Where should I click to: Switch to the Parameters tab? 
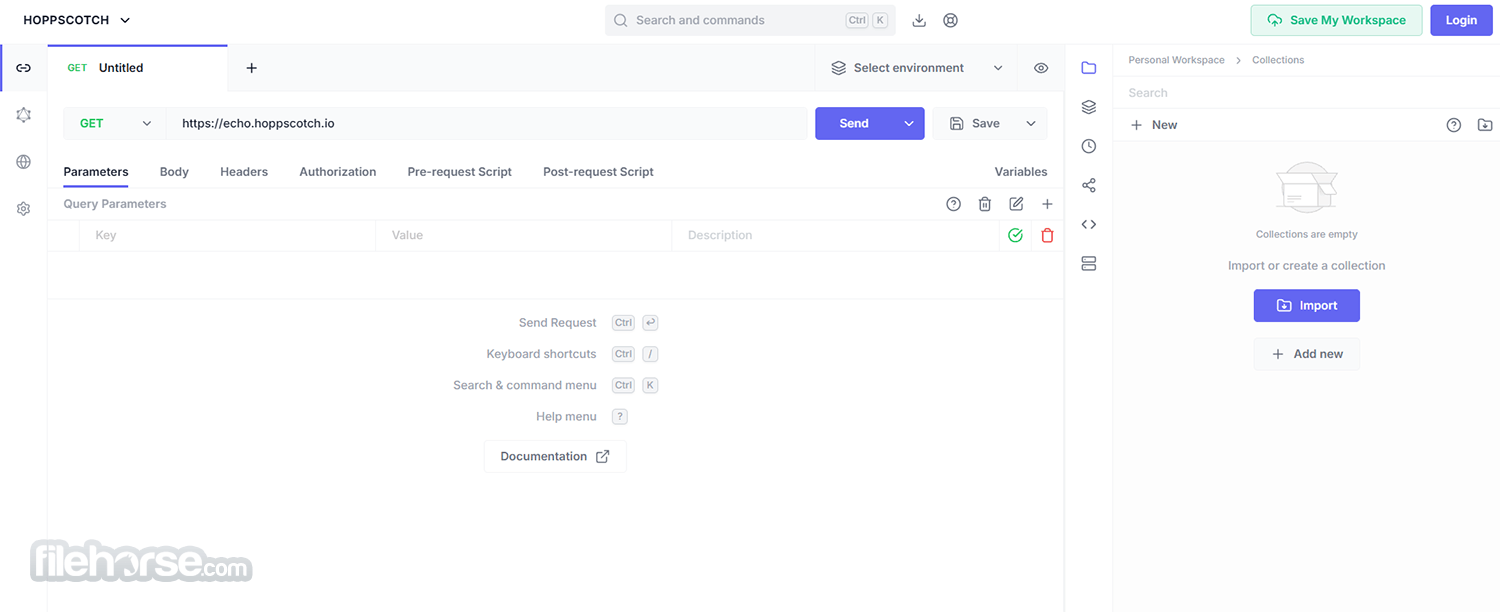(x=96, y=172)
